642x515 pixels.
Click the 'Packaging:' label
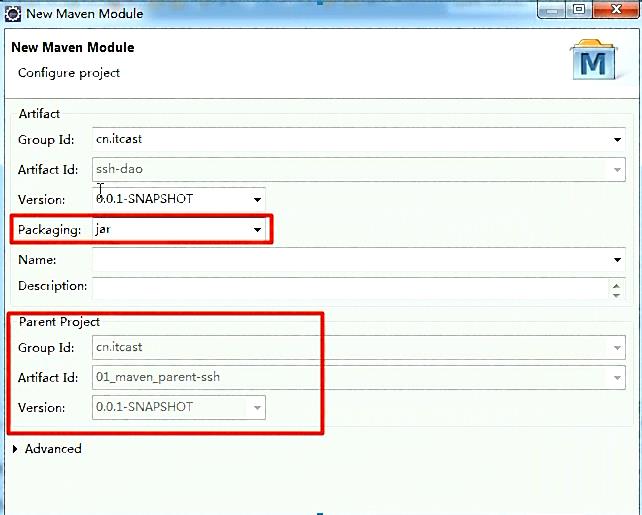[x=49, y=230]
